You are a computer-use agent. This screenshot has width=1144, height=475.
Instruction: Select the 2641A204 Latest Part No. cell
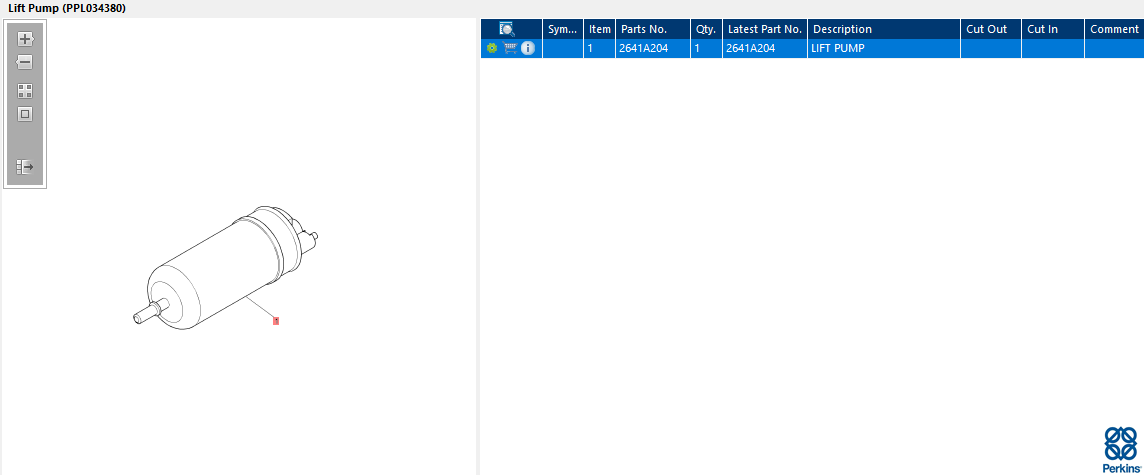(765, 49)
